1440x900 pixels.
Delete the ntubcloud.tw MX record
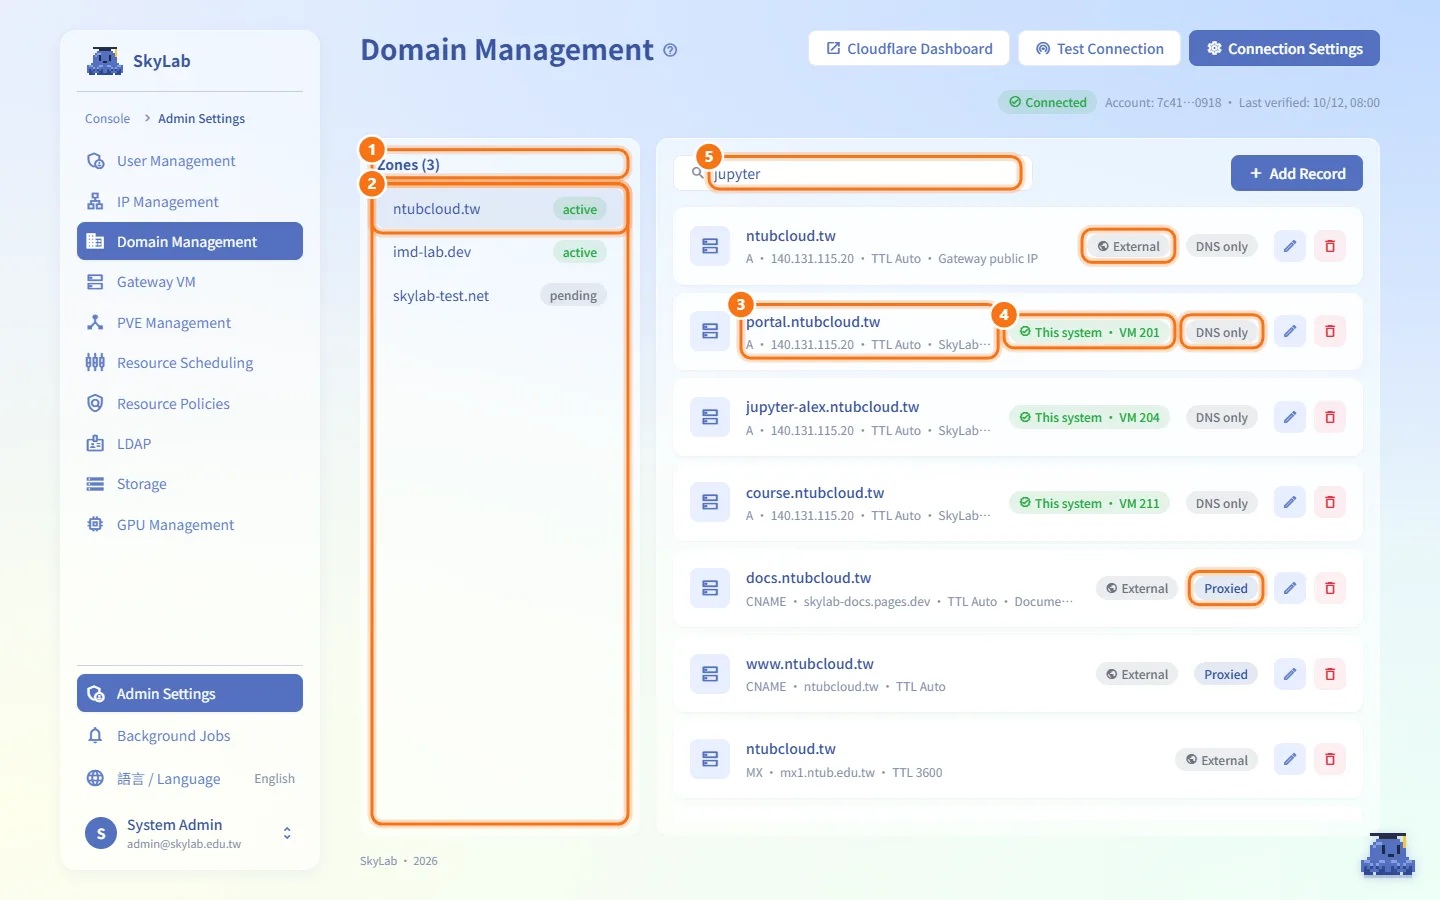coord(1330,759)
